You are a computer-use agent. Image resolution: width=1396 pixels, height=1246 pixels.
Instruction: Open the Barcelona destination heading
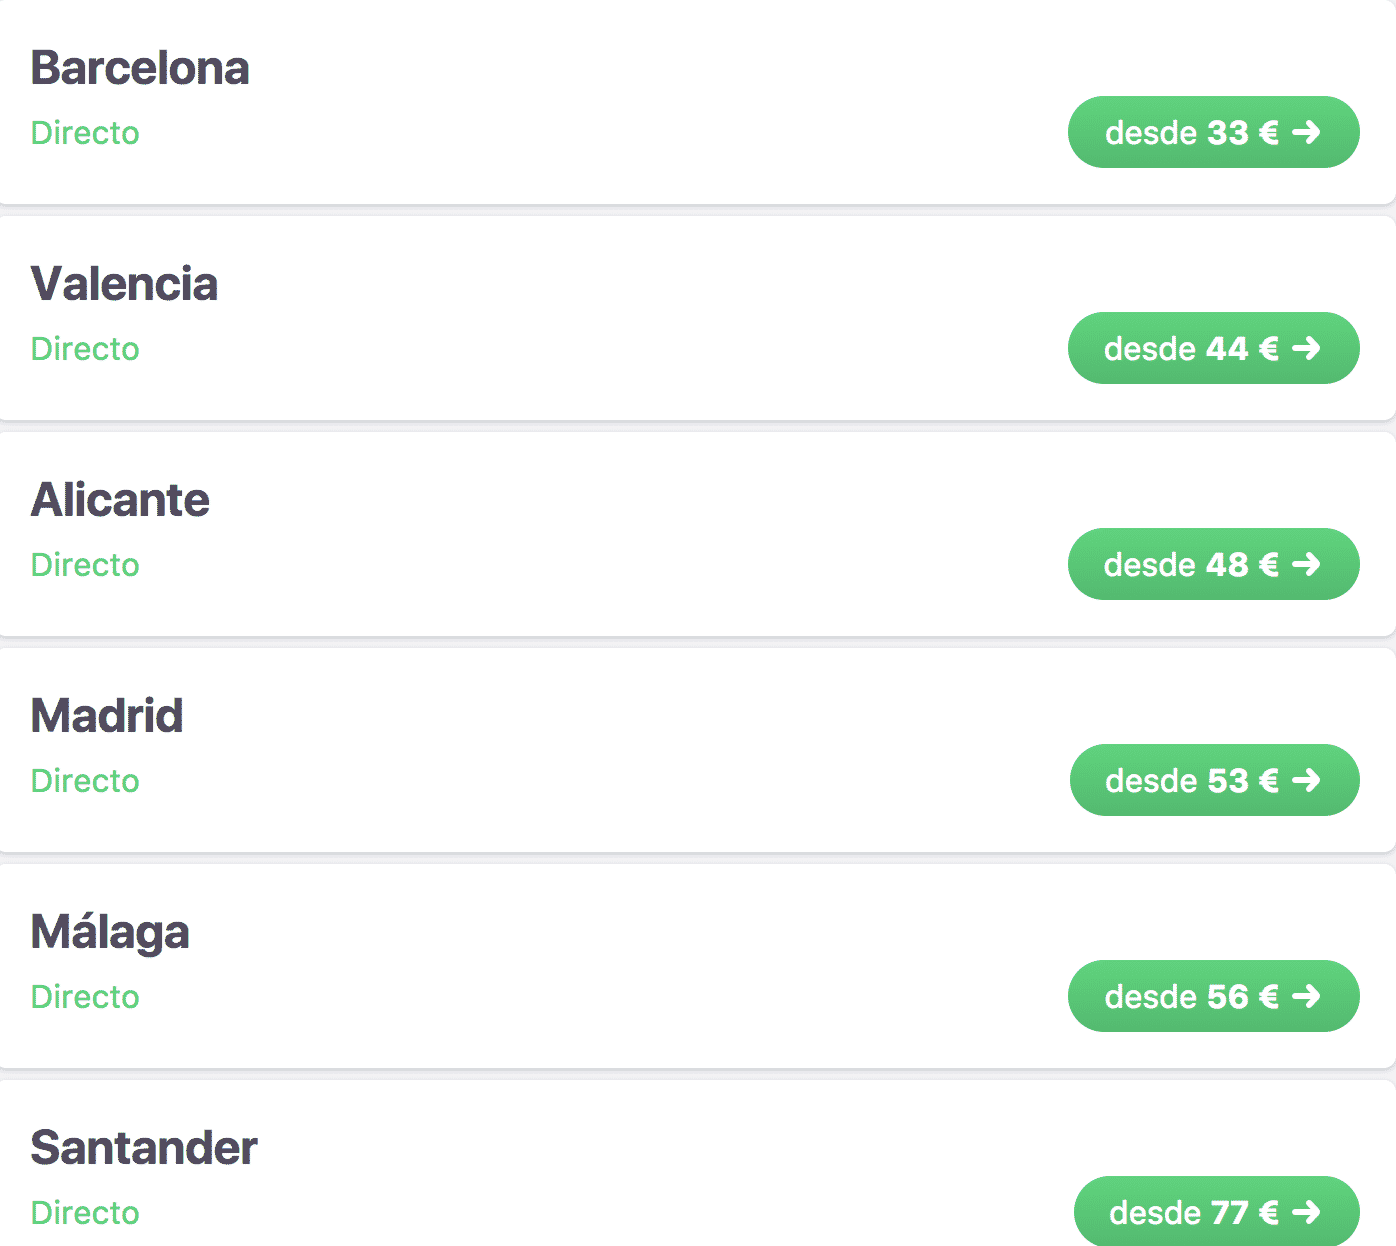click(x=140, y=68)
